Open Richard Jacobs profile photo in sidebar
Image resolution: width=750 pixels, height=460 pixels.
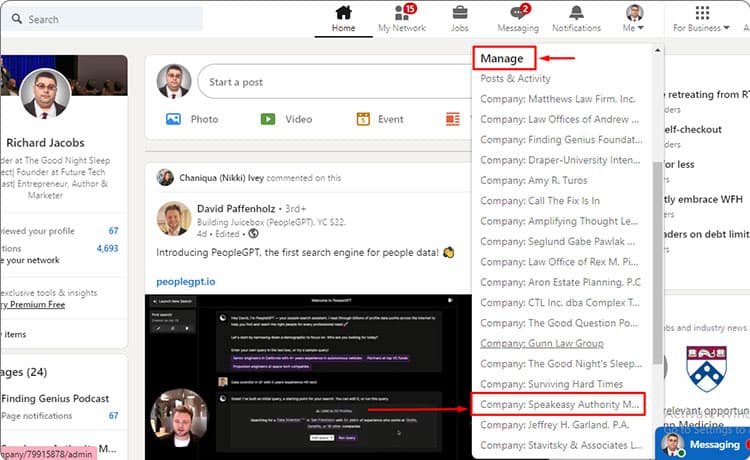click(x=45, y=93)
